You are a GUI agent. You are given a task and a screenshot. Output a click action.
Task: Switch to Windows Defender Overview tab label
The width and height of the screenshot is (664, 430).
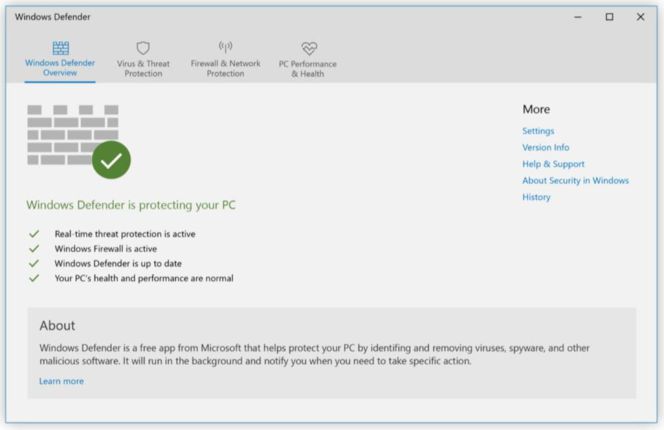(x=60, y=68)
